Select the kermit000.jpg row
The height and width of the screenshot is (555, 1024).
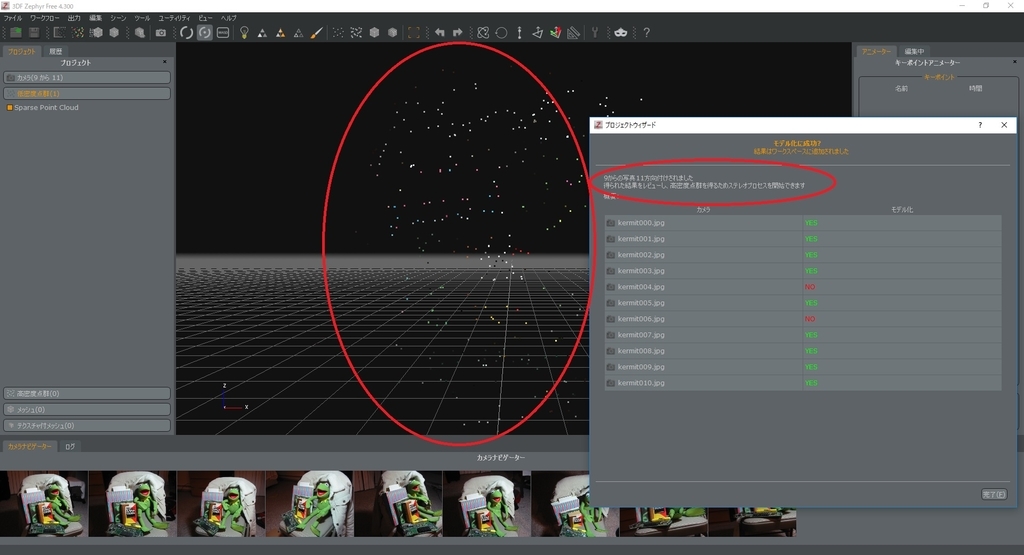tap(803, 223)
